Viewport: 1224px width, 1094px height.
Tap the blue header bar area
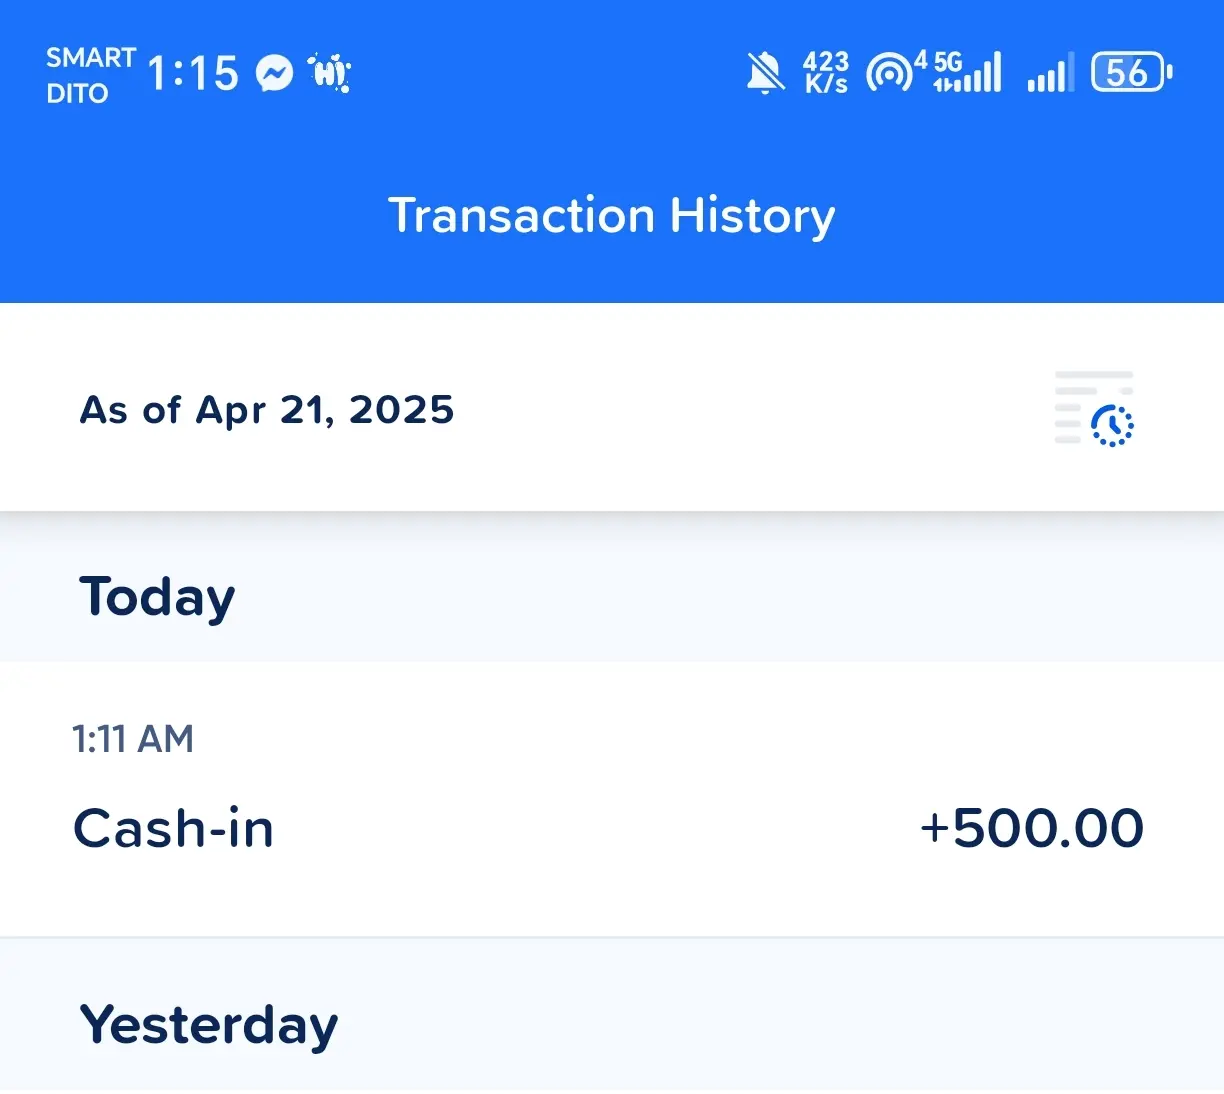tap(612, 151)
